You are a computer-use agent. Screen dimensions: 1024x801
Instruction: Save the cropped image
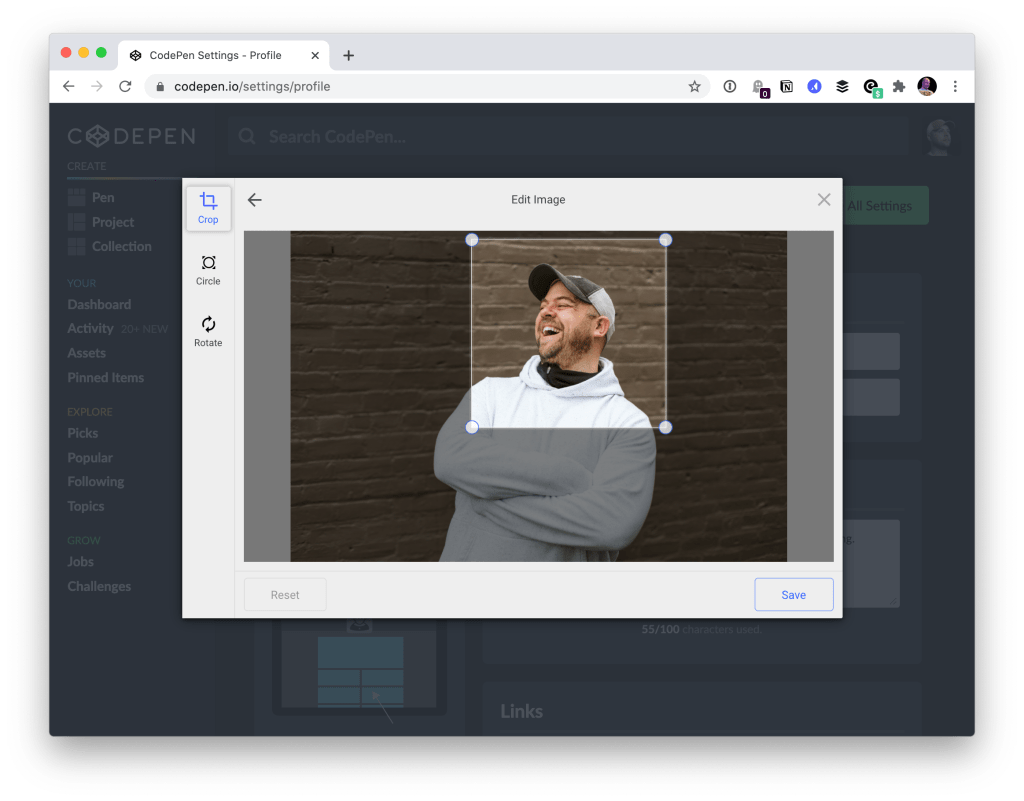[793, 594]
